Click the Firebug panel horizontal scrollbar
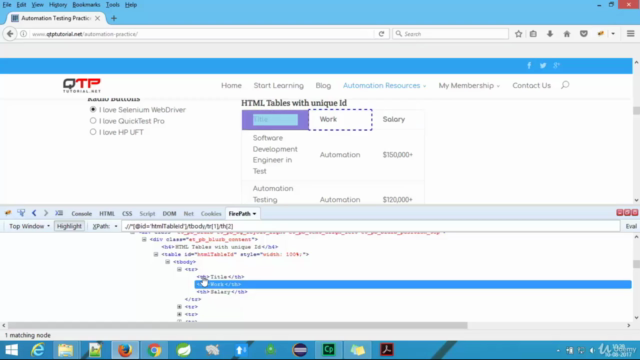 (238, 325)
